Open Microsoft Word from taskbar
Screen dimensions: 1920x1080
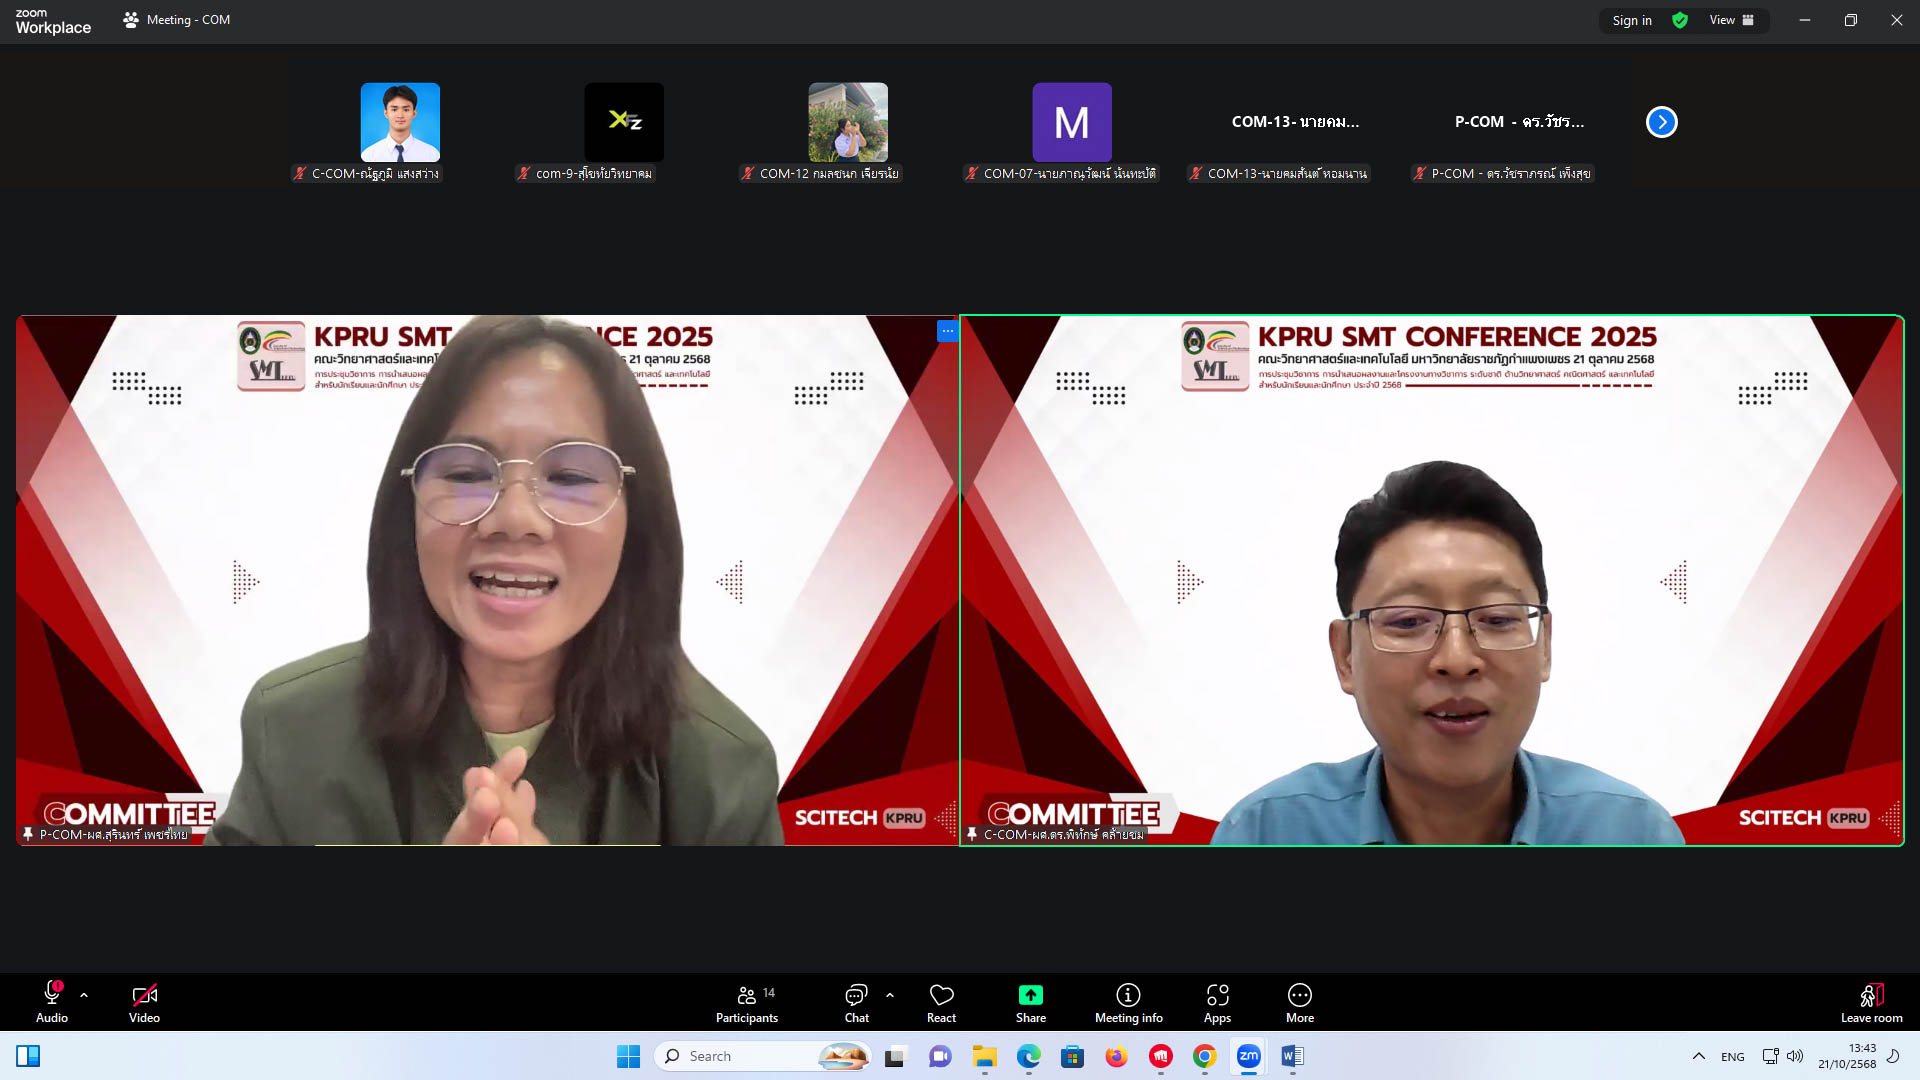[1292, 1056]
